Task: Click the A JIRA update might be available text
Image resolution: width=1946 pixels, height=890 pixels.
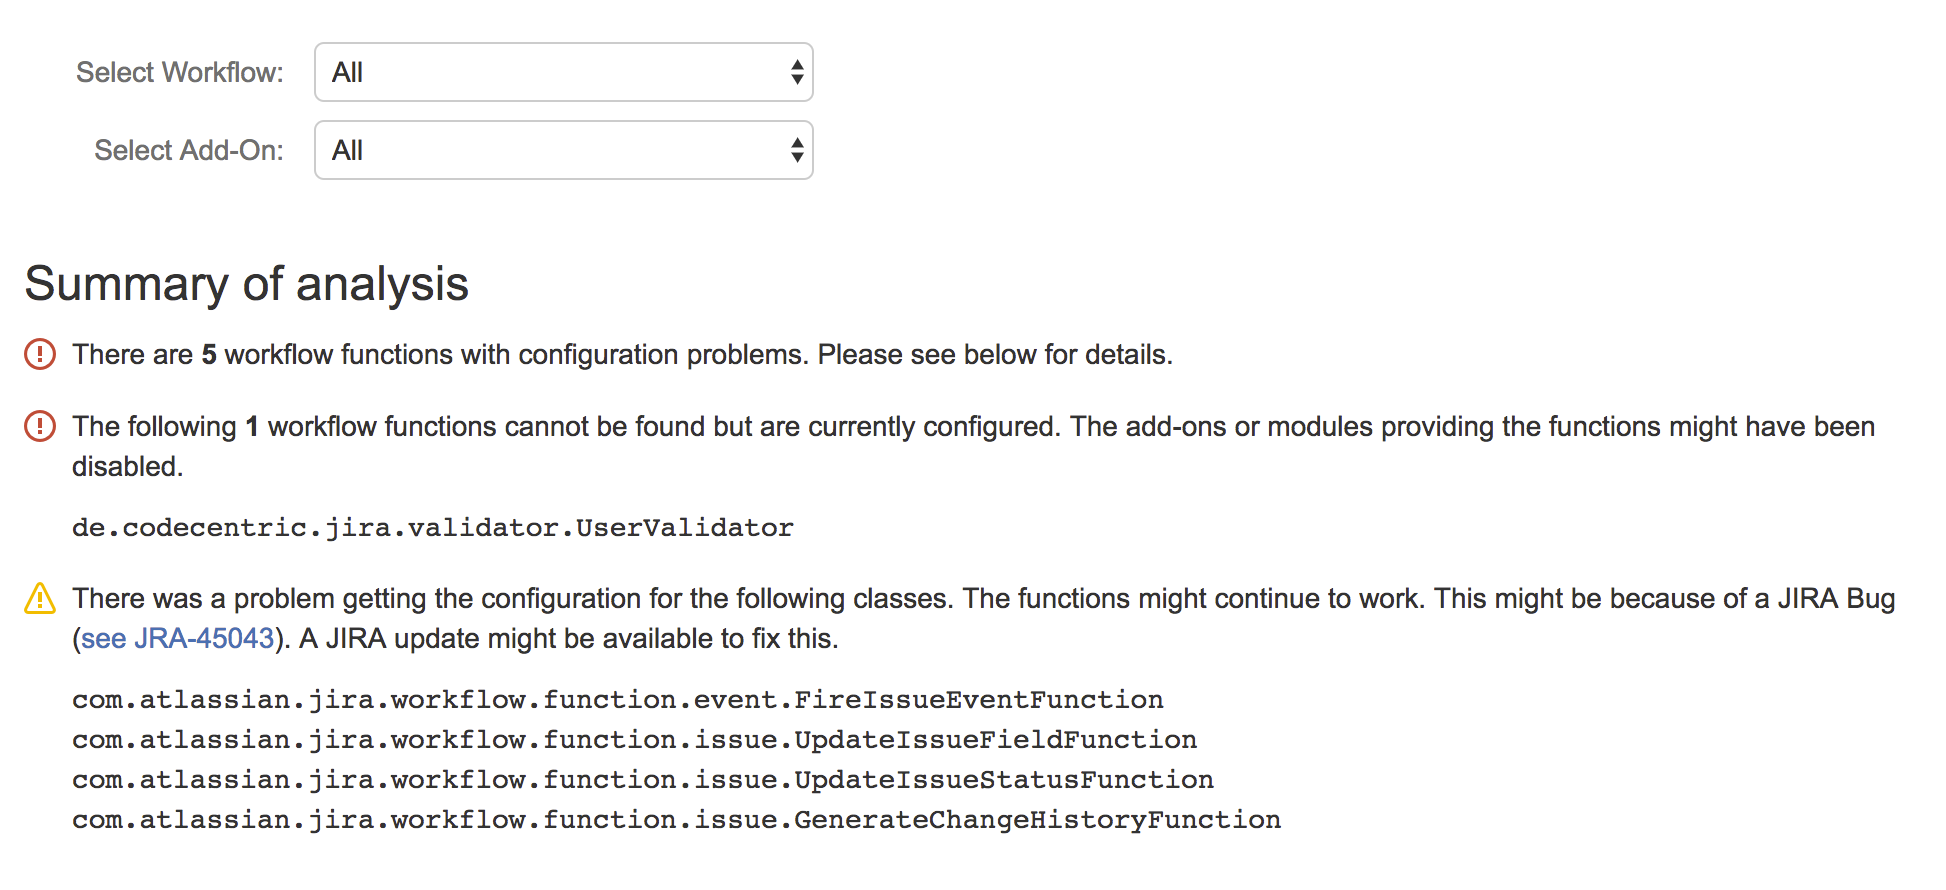Action: [x=568, y=638]
